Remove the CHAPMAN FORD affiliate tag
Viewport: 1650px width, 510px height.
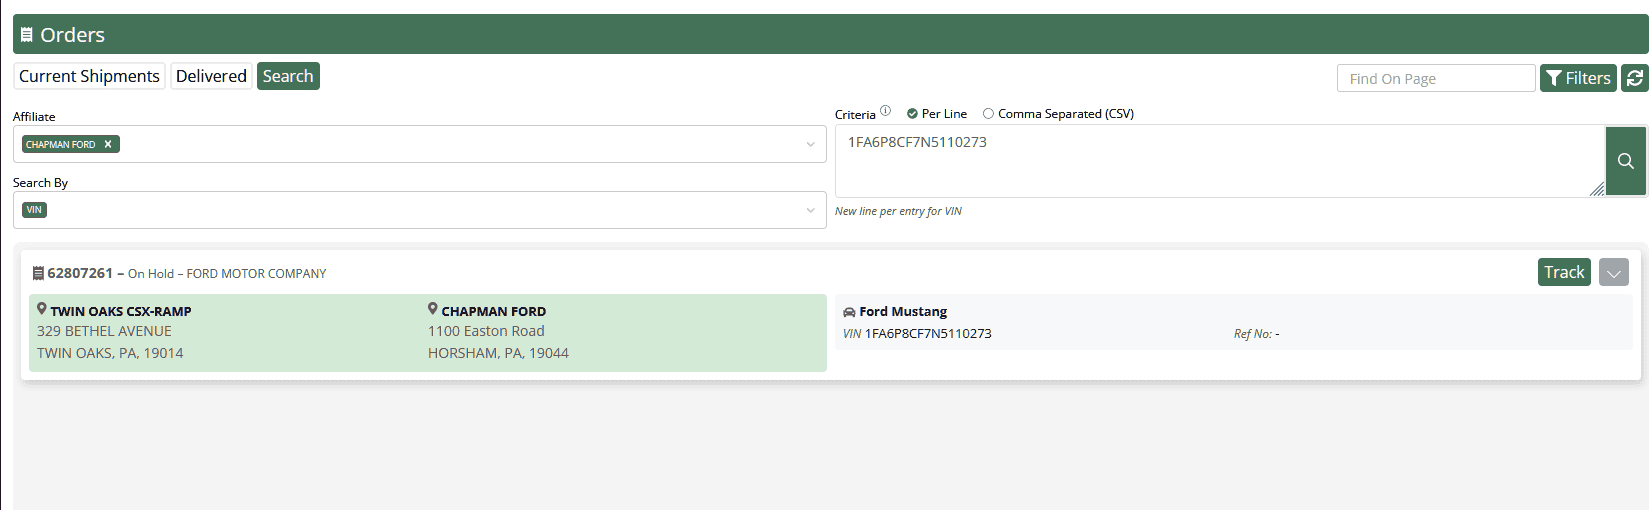[x=108, y=144]
